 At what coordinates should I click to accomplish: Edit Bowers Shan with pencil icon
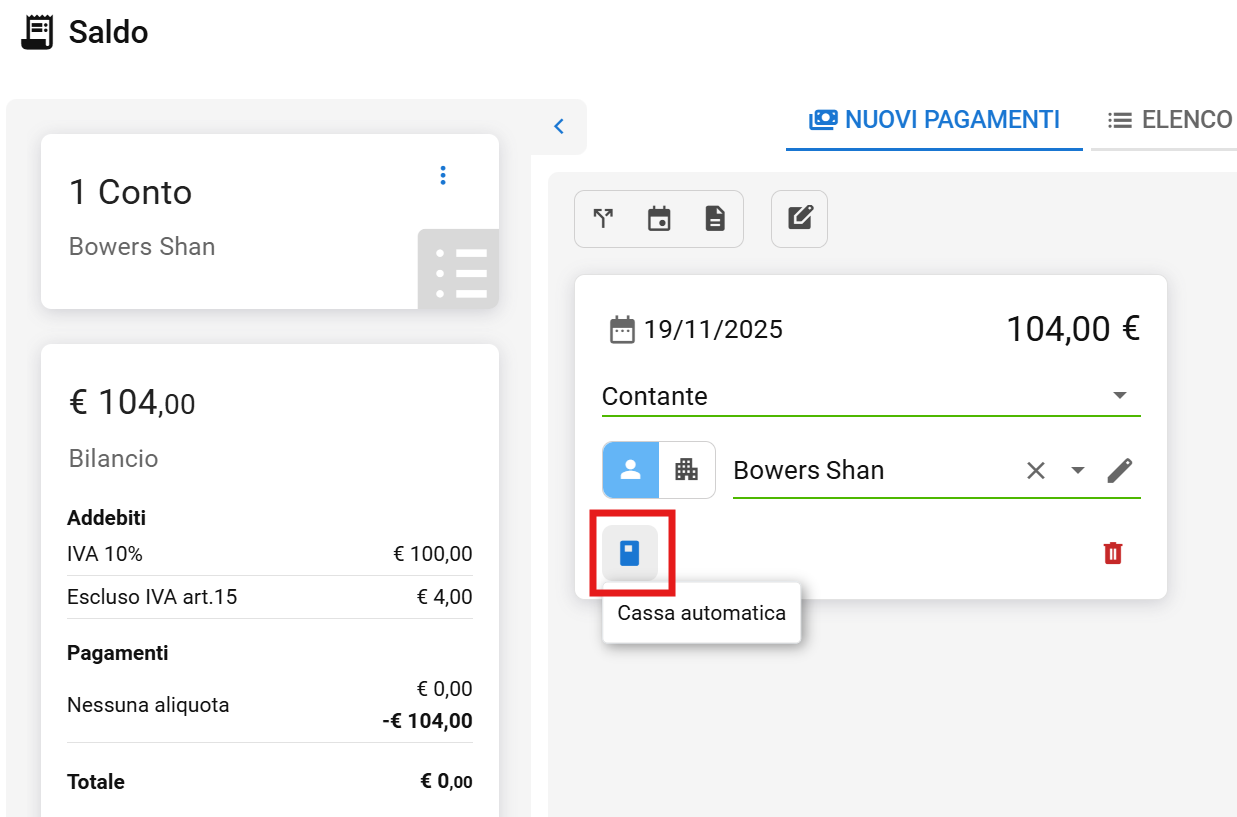tap(1120, 471)
